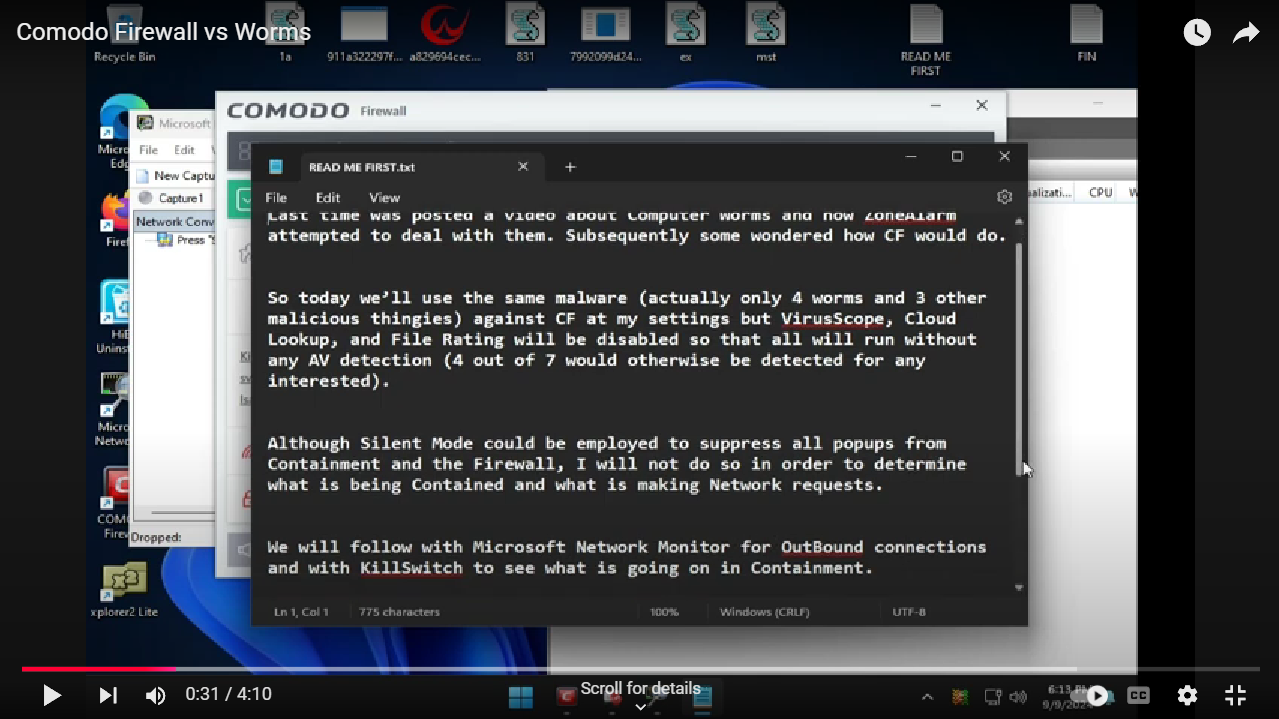This screenshot has width=1279, height=719.
Task: Open the Comodo Firewall desktop shortcut
Action: (113, 503)
